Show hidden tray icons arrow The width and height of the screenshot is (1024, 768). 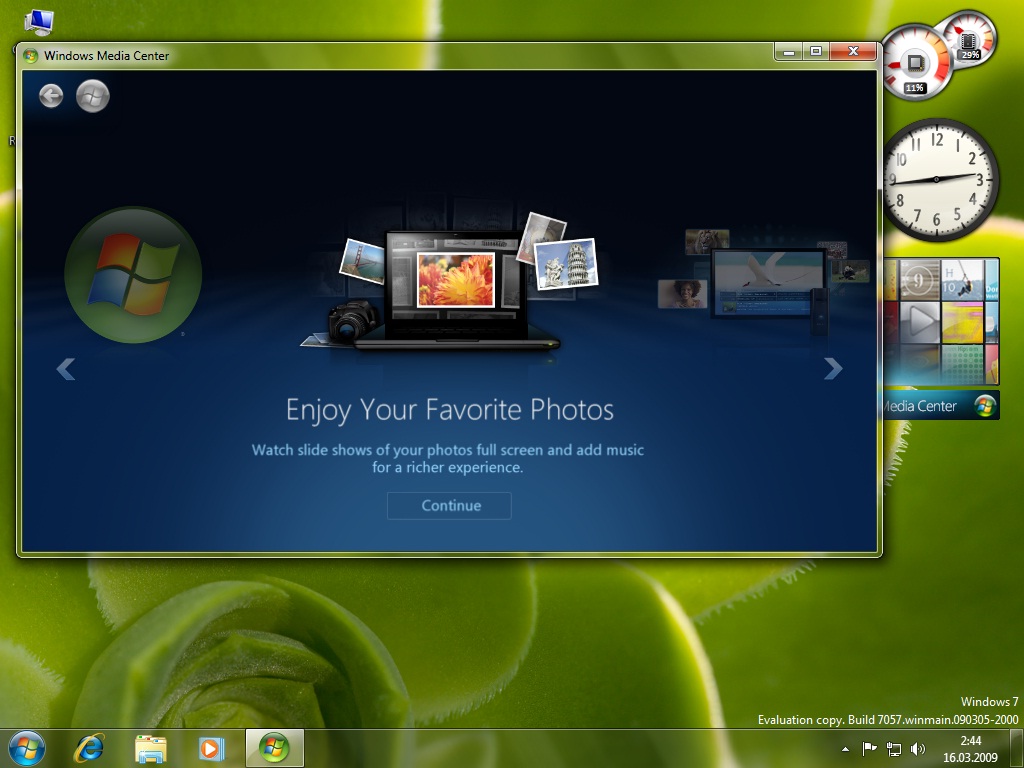pyautogui.click(x=846, y=749)
